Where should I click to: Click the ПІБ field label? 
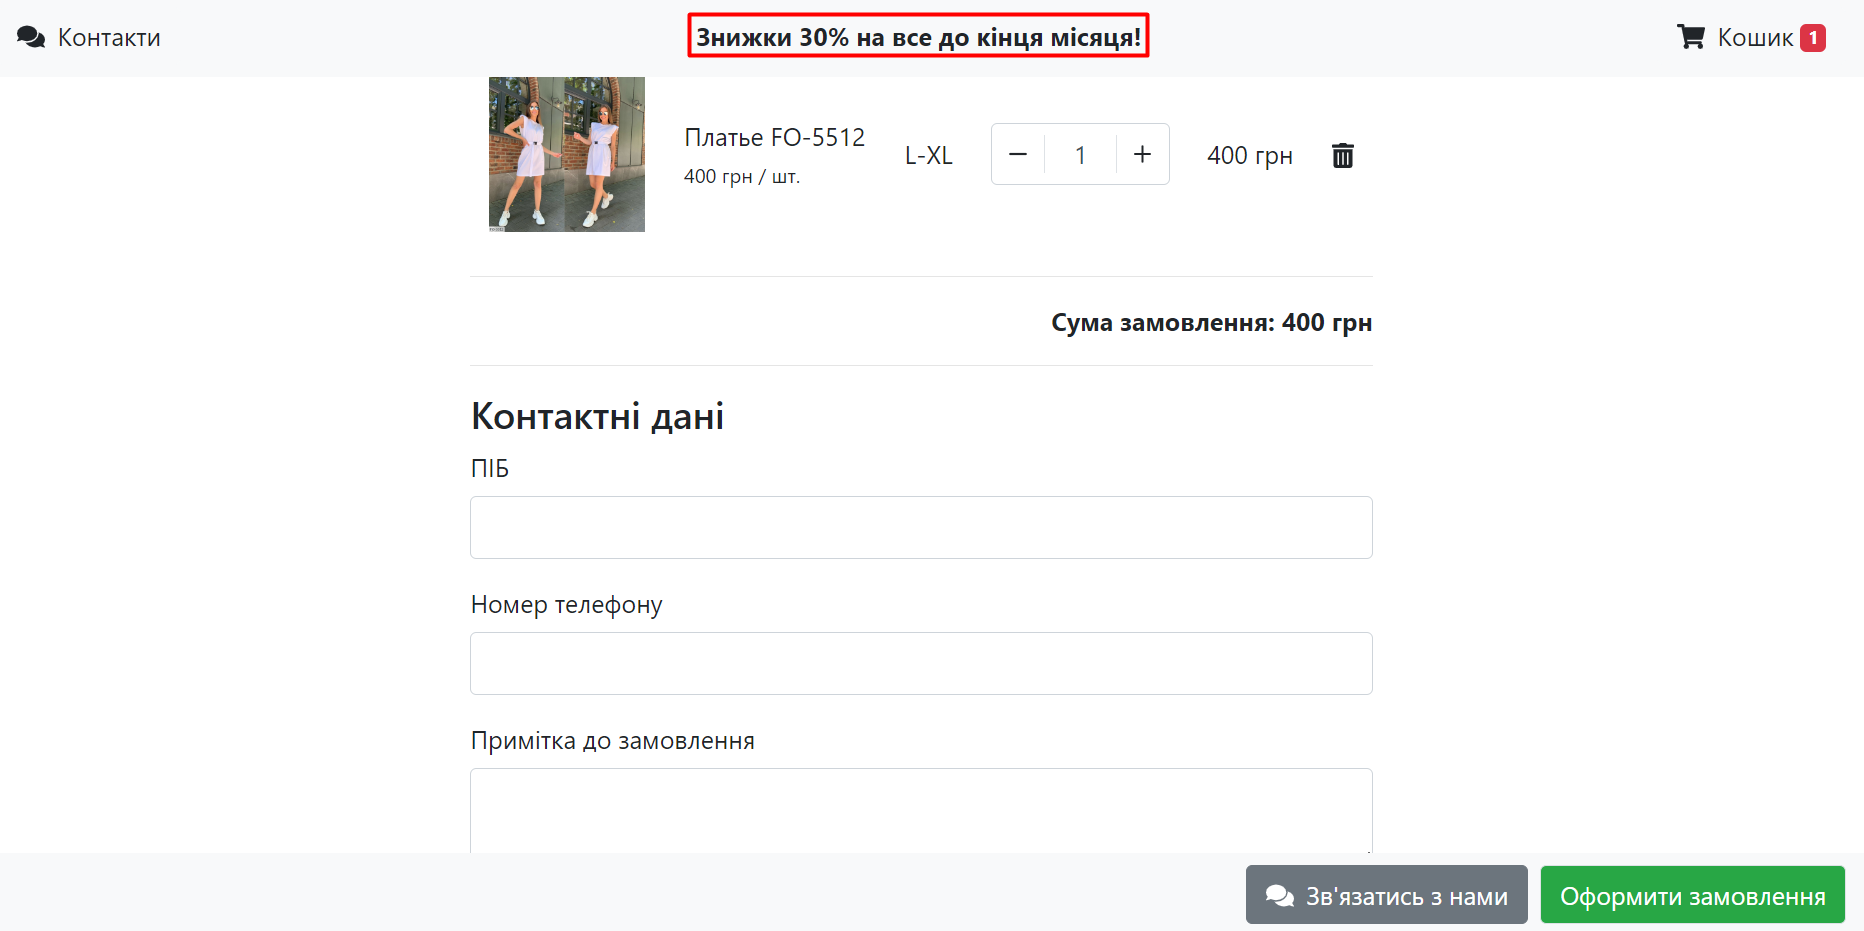(x=490, y=469)
